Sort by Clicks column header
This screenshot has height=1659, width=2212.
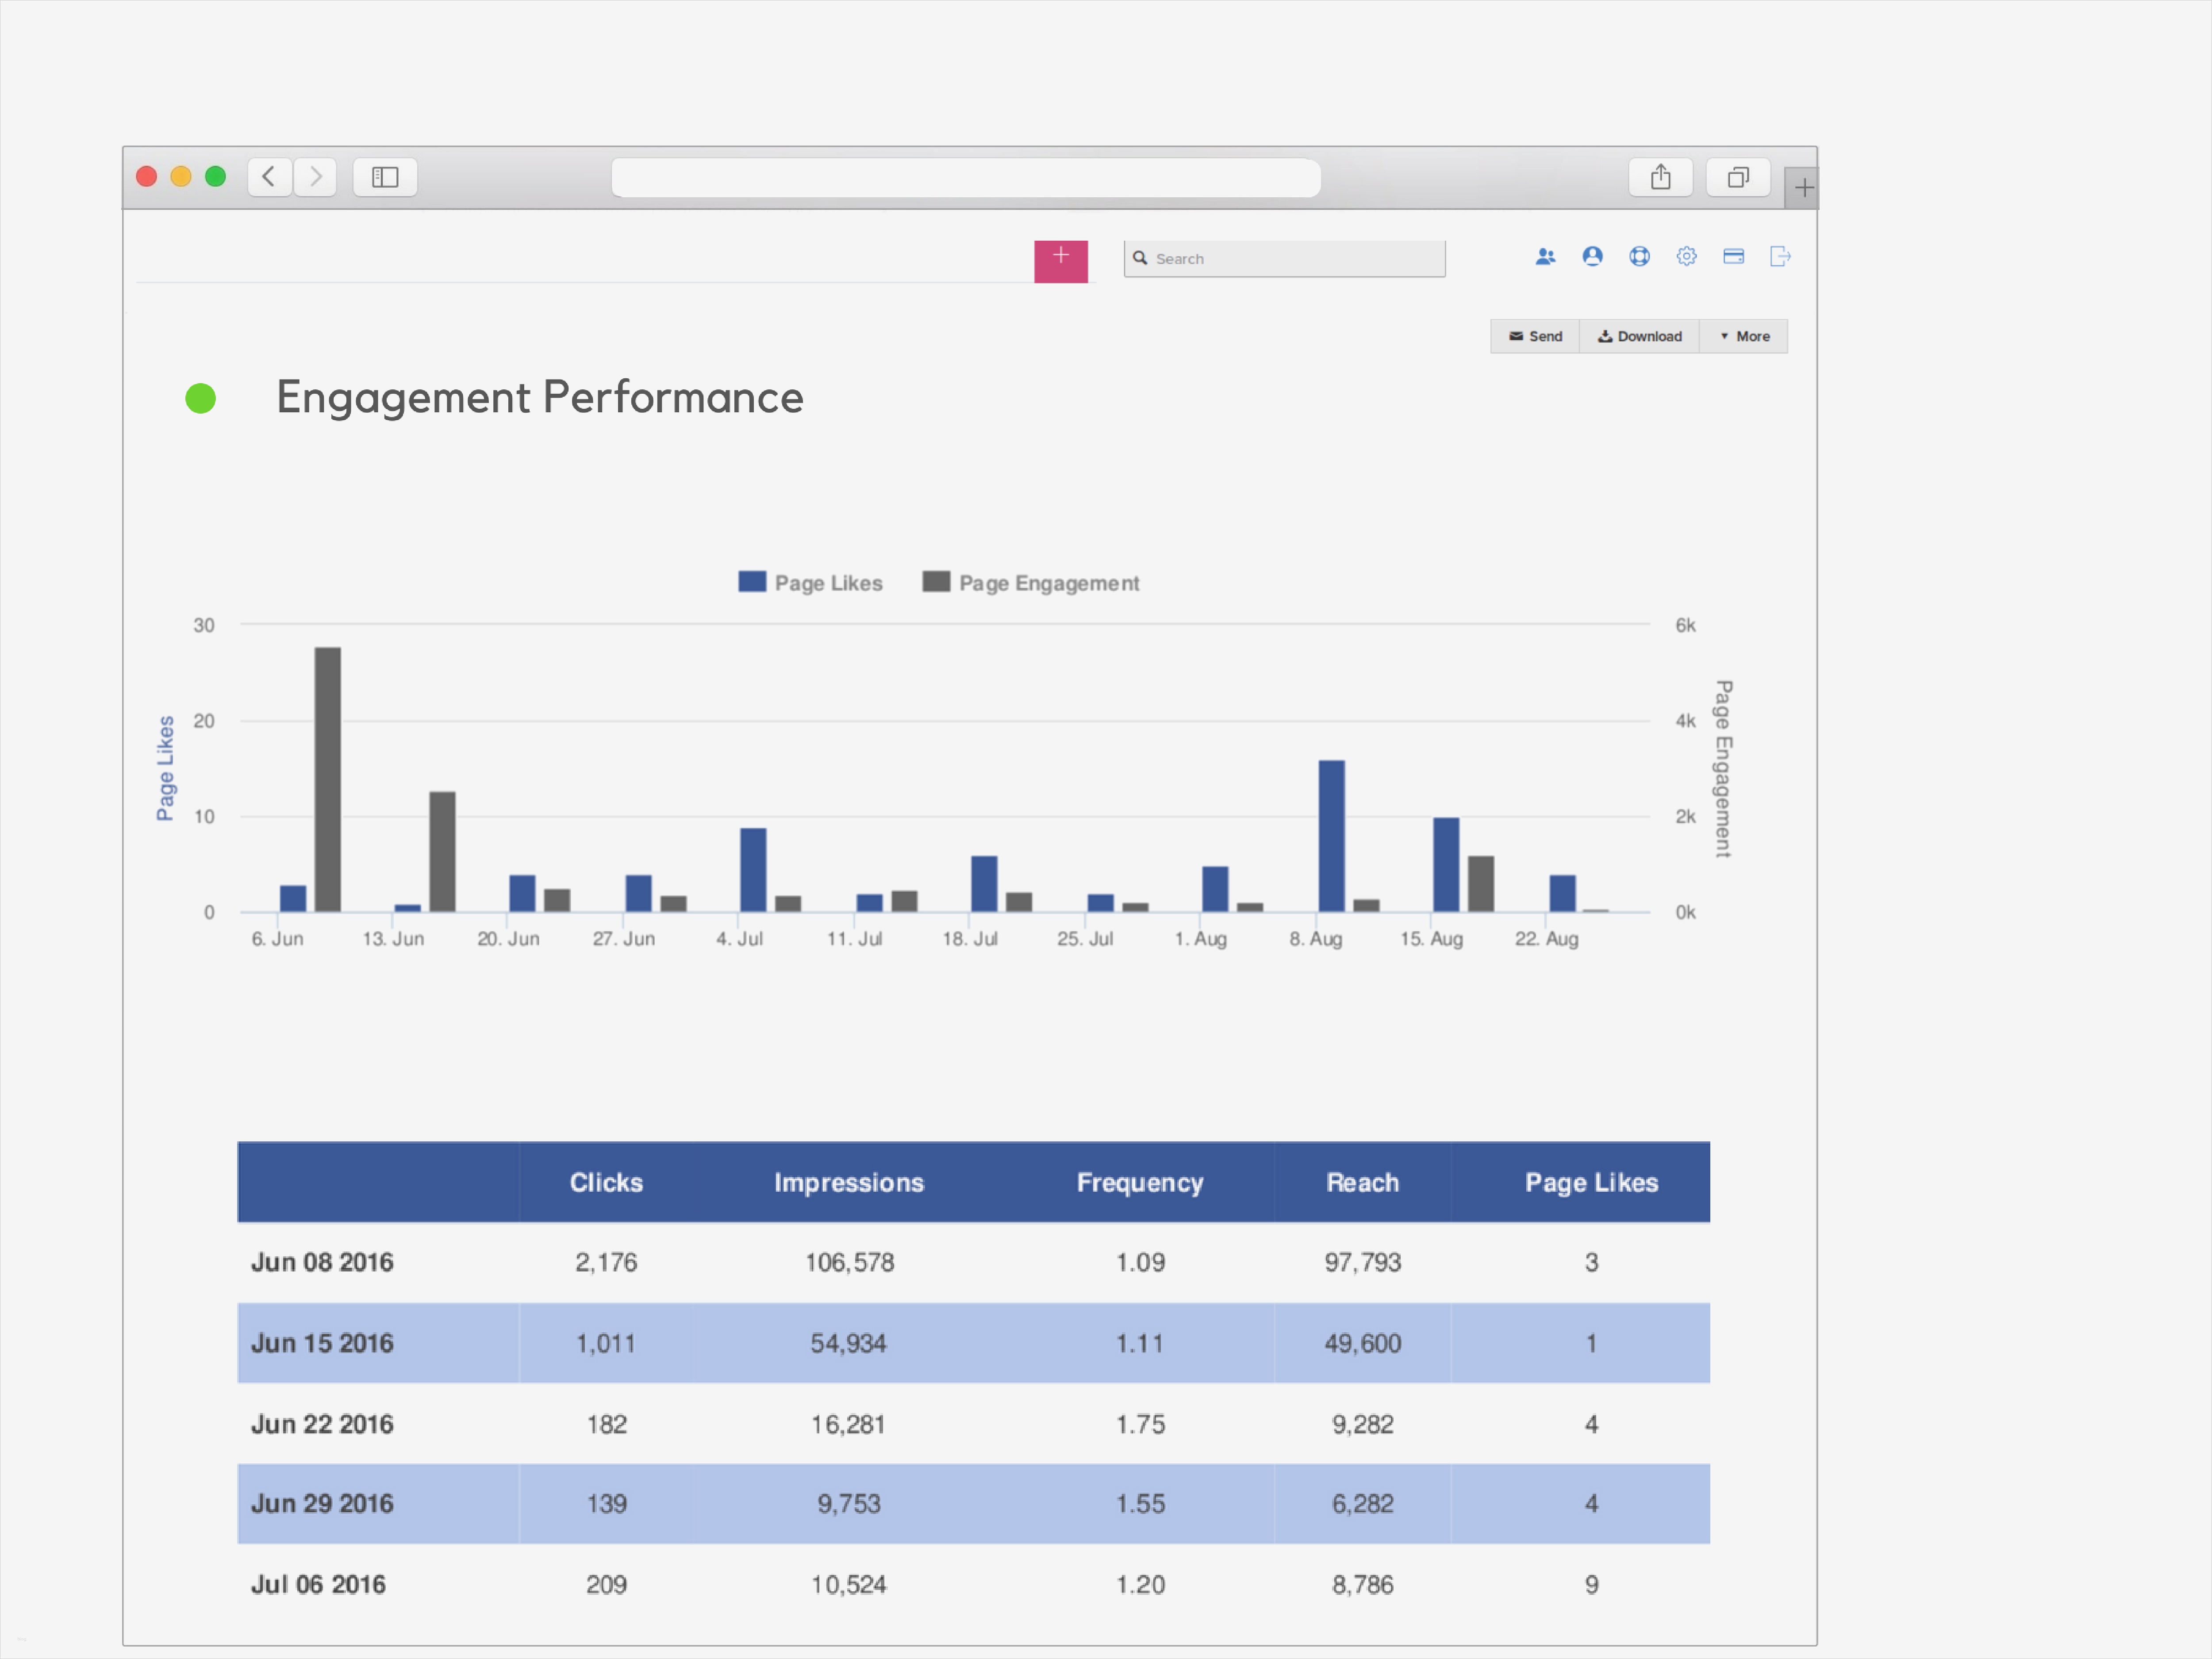606,1183
